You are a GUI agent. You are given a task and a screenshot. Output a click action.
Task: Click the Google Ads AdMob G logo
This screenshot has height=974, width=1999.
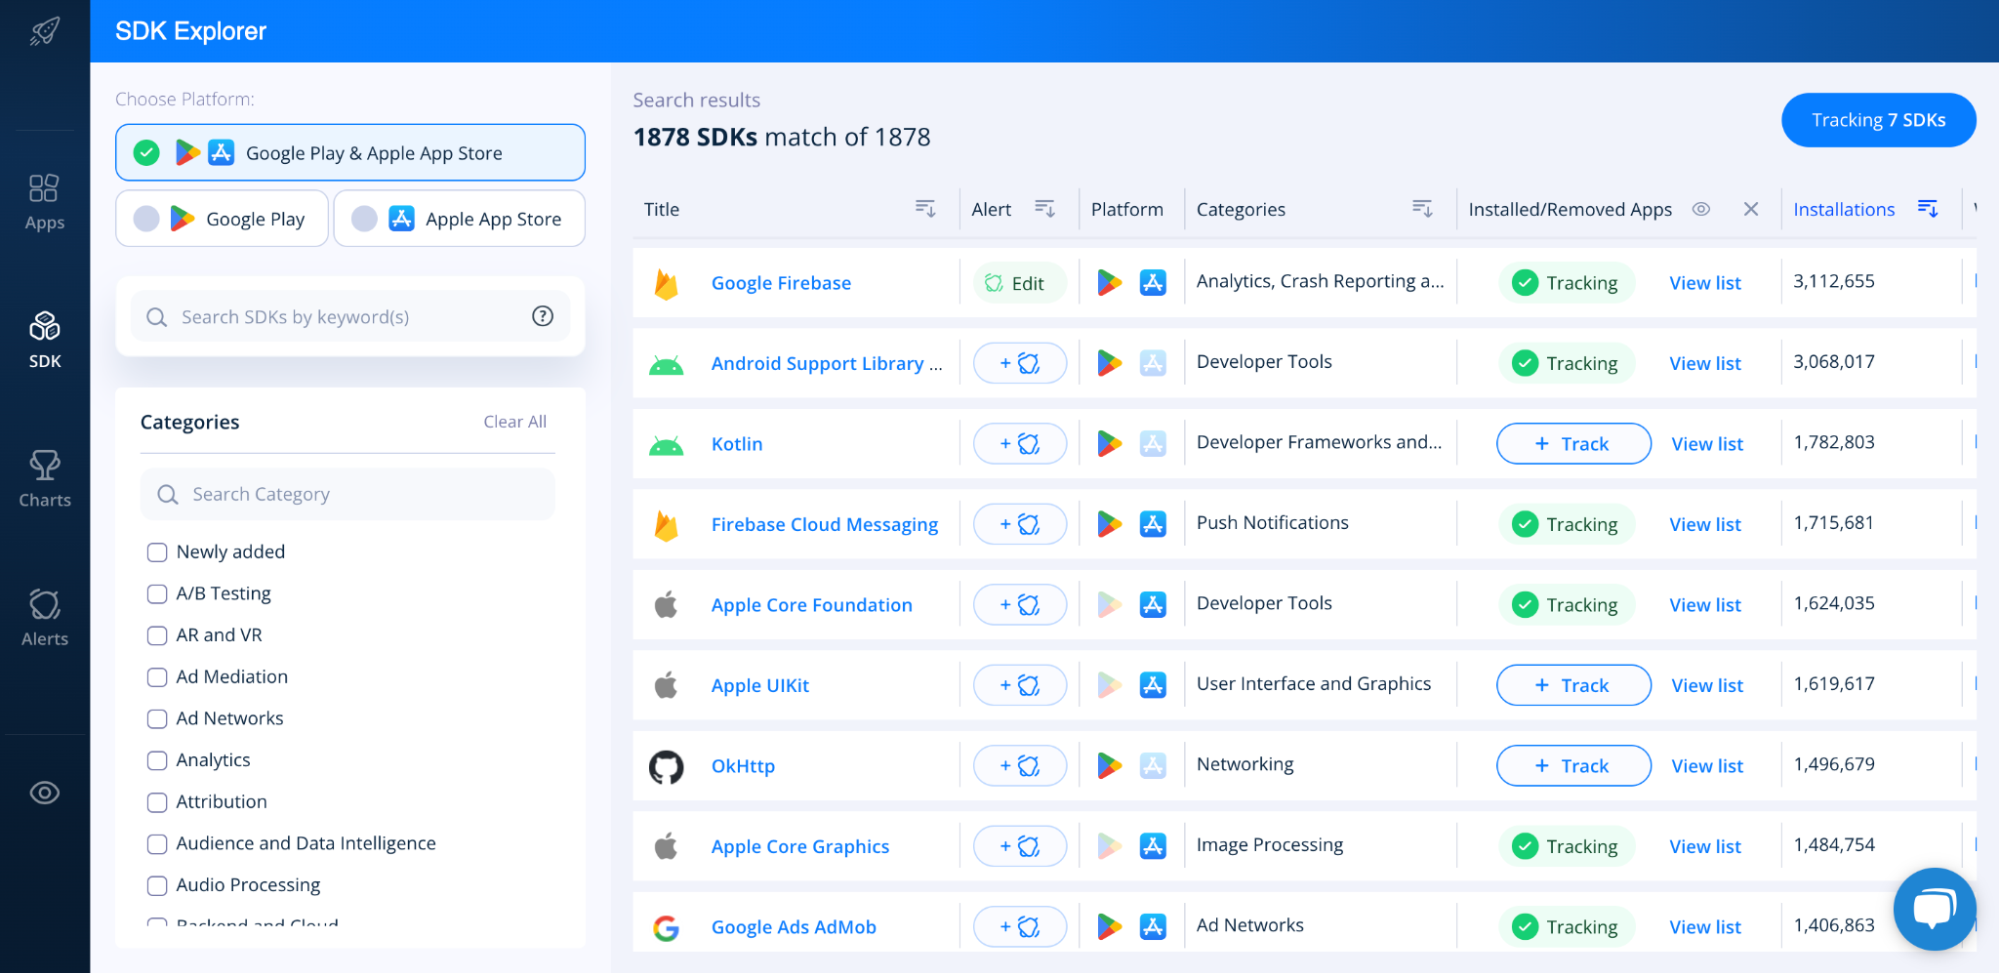666,928
